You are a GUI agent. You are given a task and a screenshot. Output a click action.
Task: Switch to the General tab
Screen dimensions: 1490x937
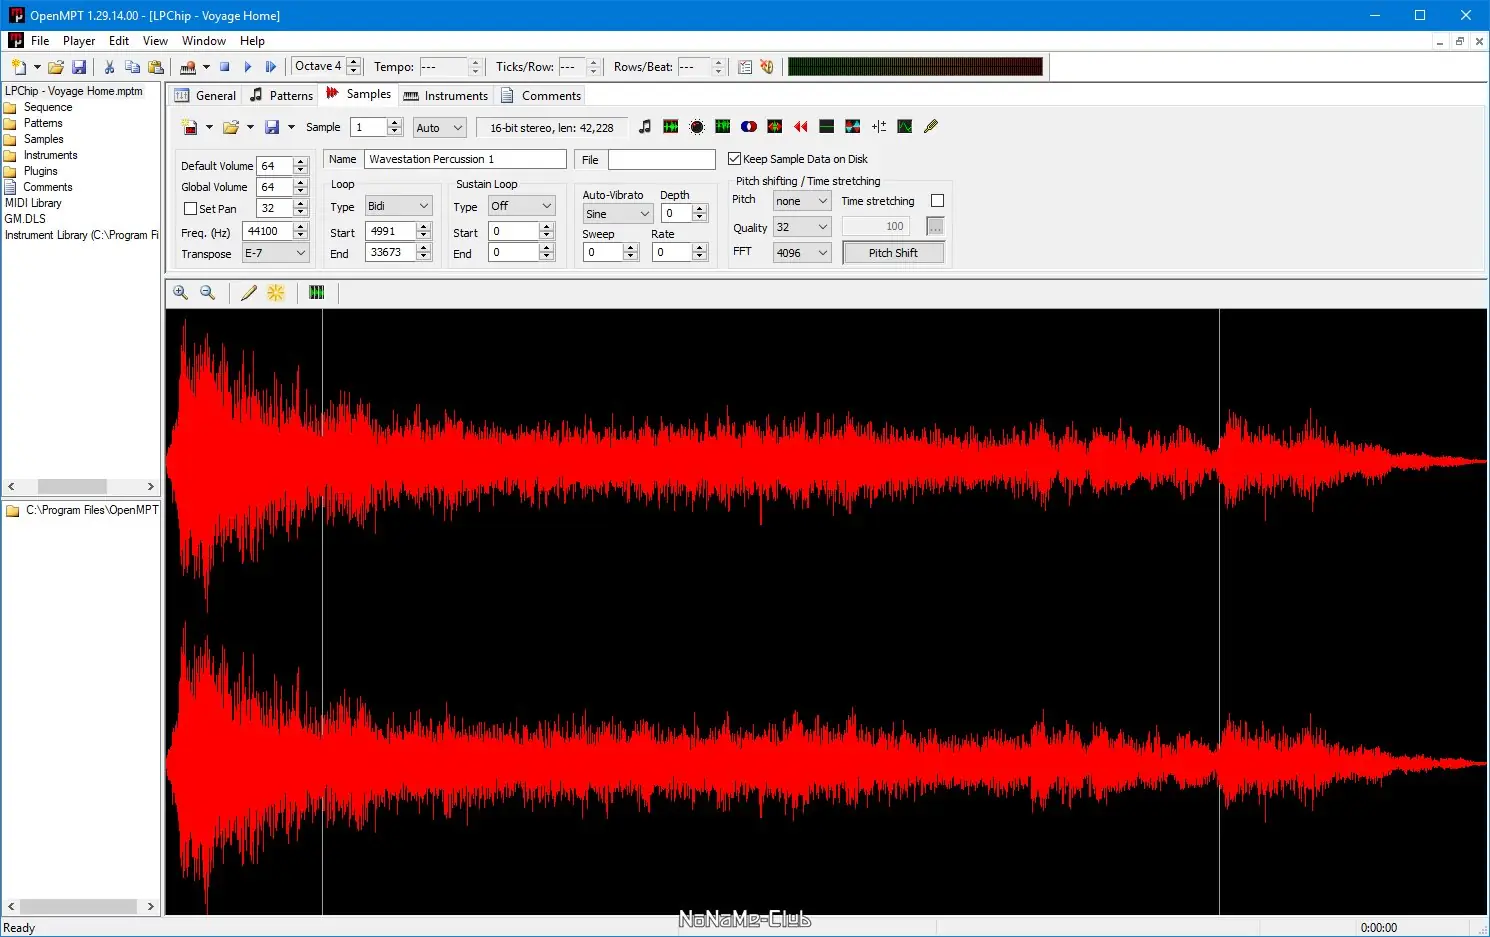coord(205,96)
